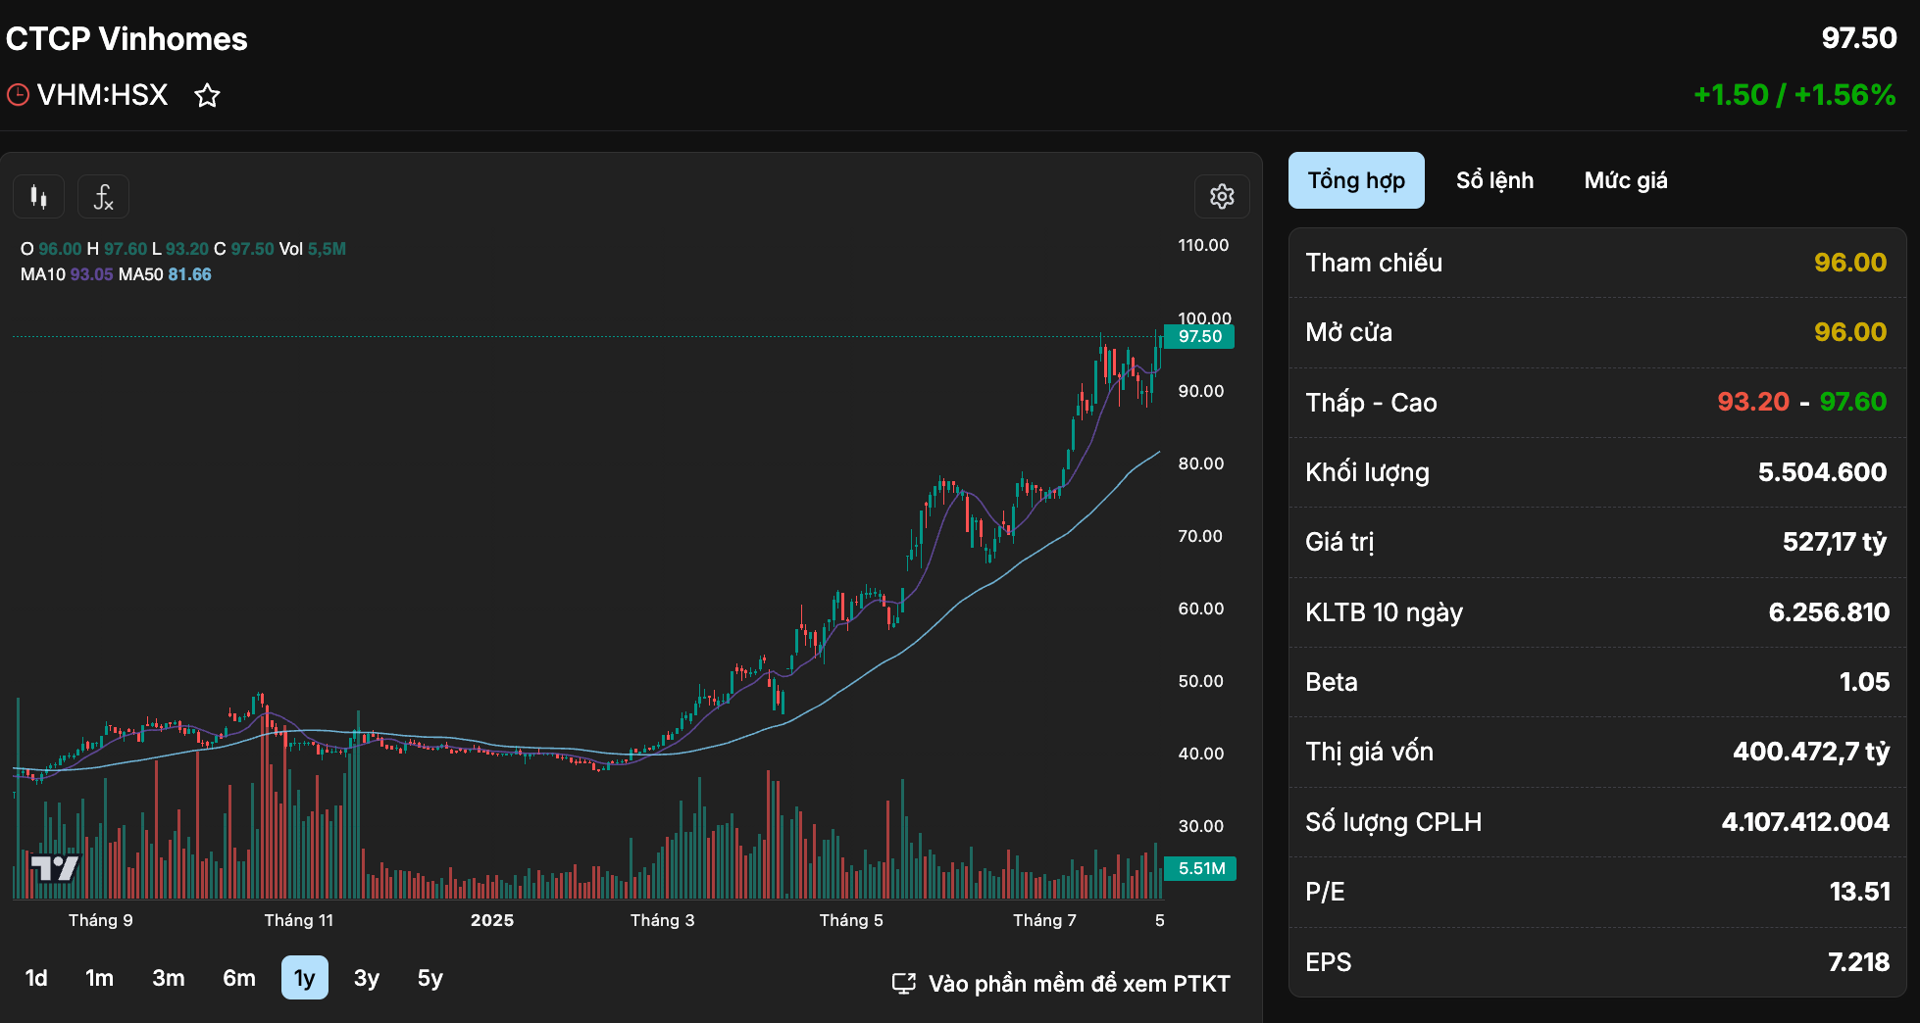Select the 1y time range
Viewport: 1920px width, 1023px height.
(x=304, y=978)
